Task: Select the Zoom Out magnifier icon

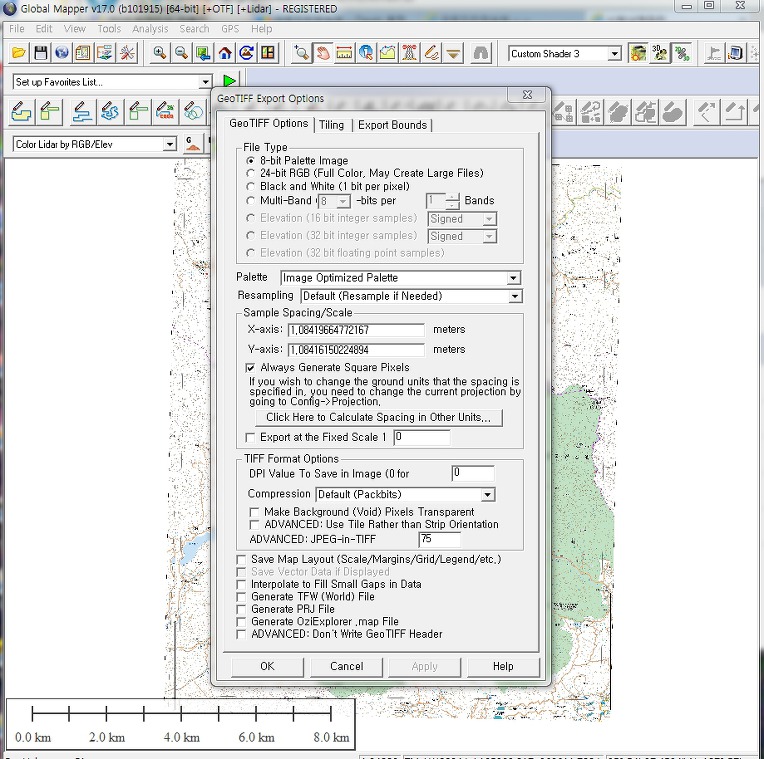Action: click(181, 53)
